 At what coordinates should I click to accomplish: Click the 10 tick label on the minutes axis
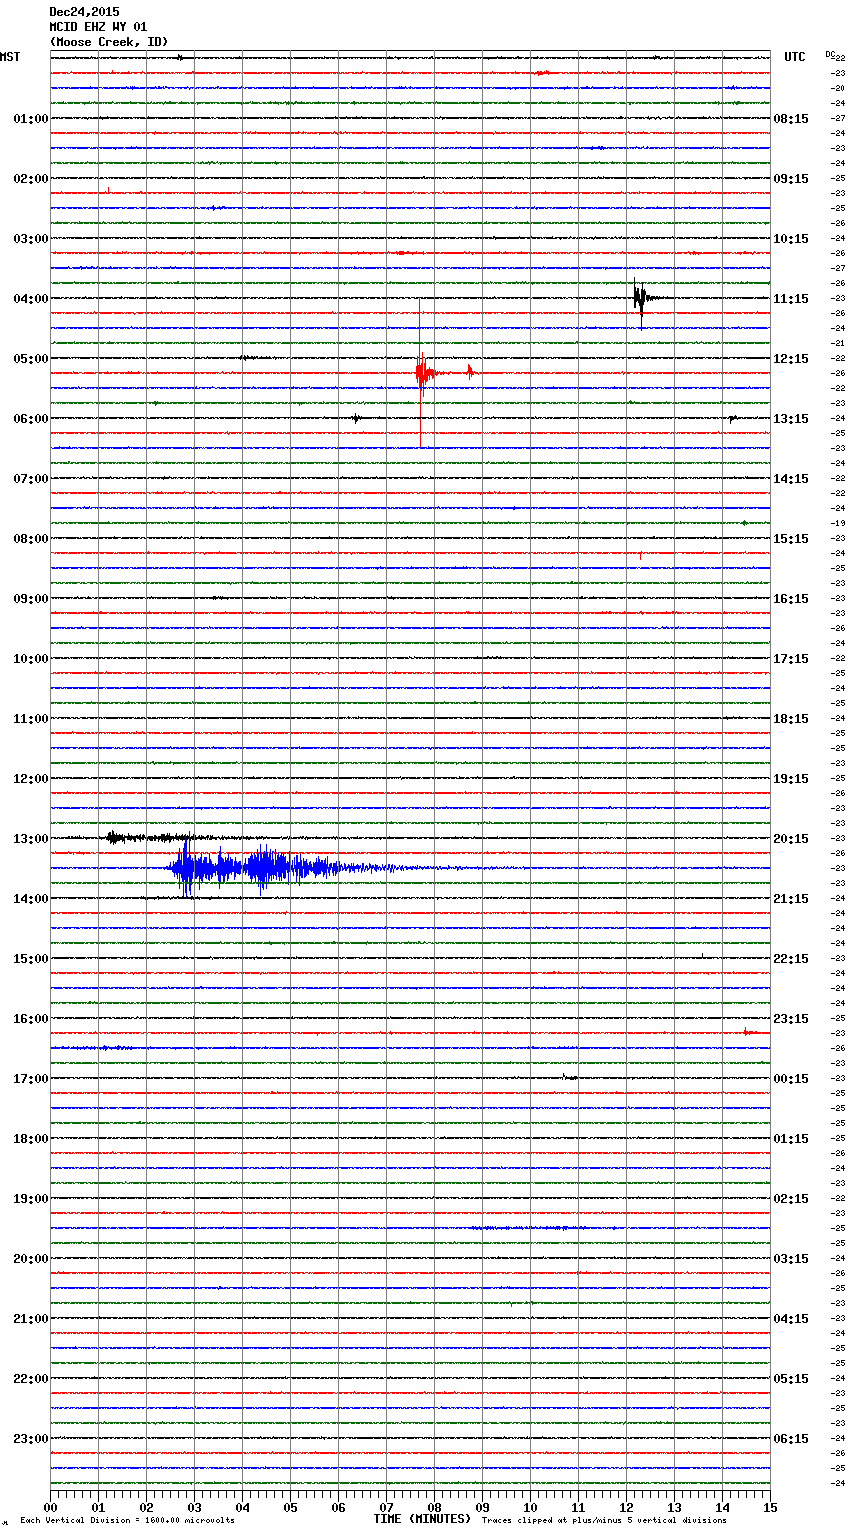tap(530, 1507)
